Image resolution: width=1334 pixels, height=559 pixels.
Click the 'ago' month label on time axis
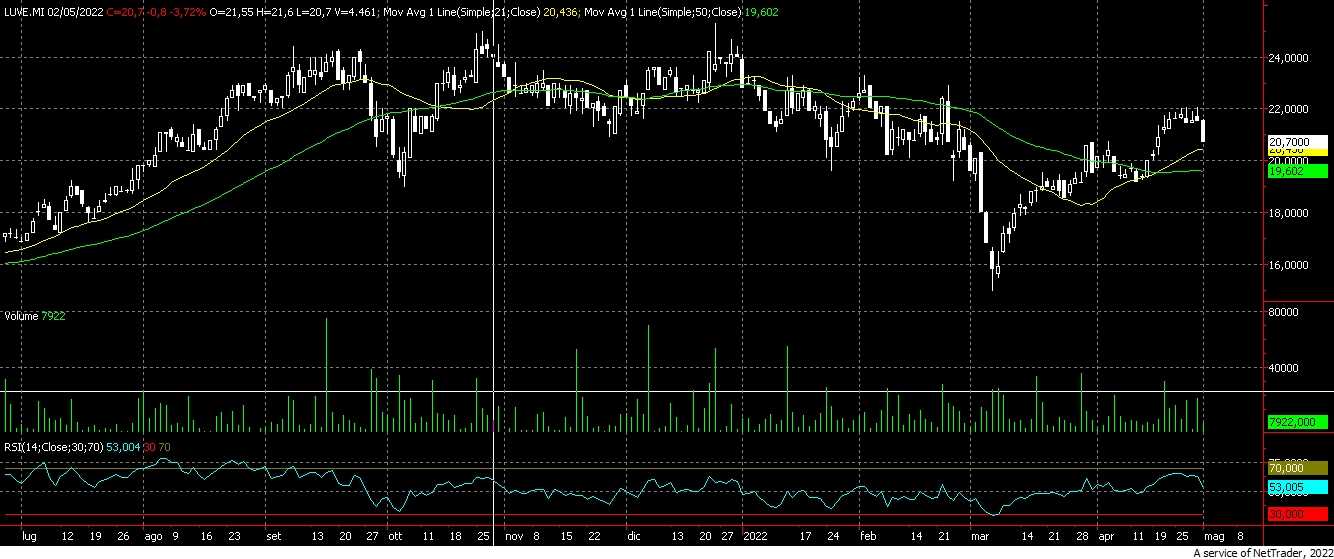pyautogui.click(x=152, y=536)
